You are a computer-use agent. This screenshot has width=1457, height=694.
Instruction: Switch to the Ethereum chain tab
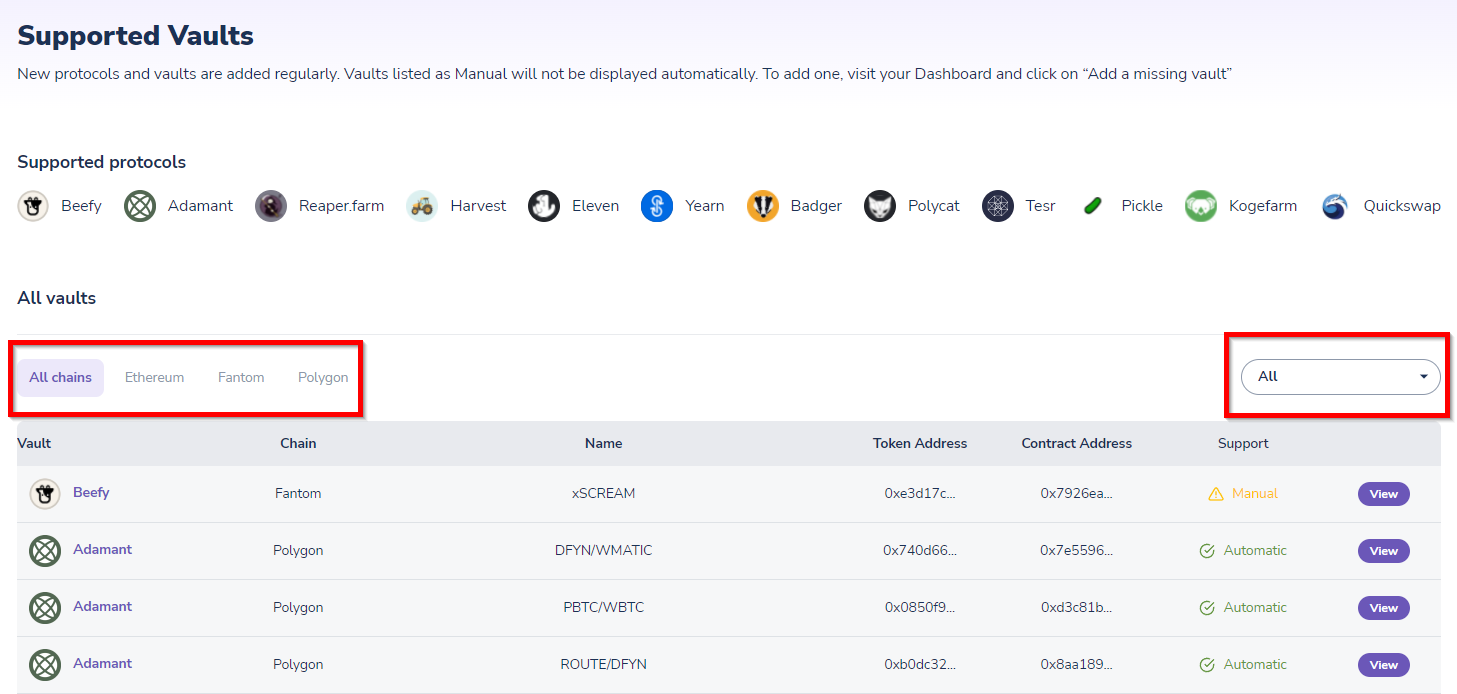[x=154, y=378]
